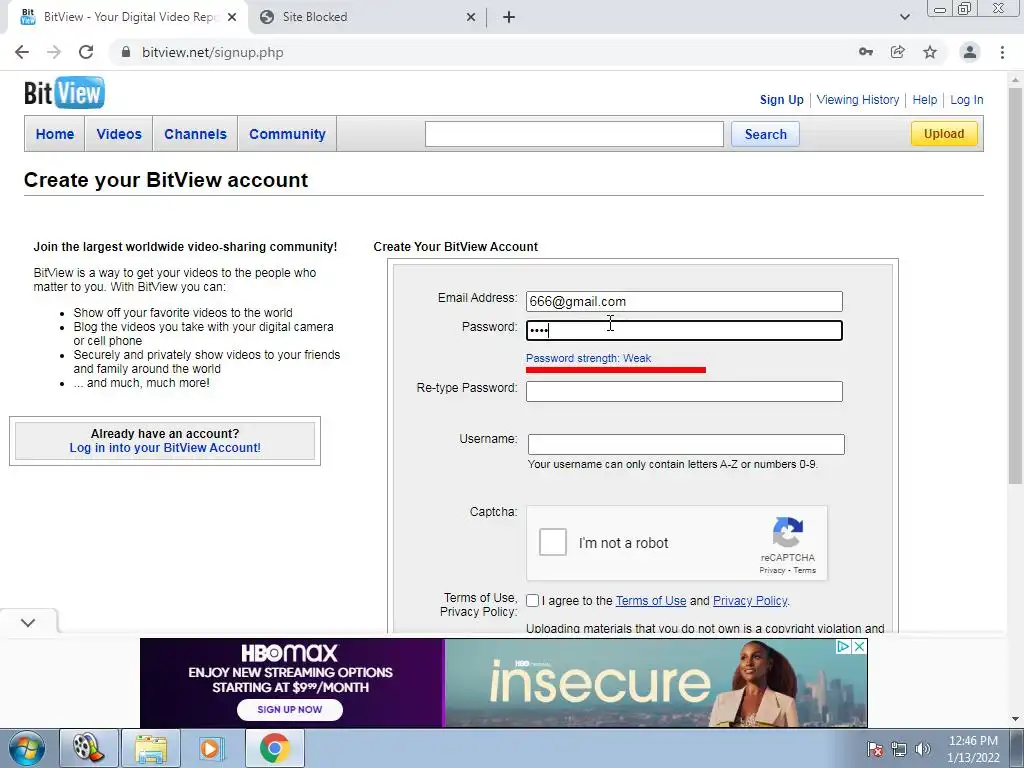The height and width of the screenshot is (768, 1024).
Task: Click the padlock site info icon
Action: pyautogui.click(x=126, y=52)
